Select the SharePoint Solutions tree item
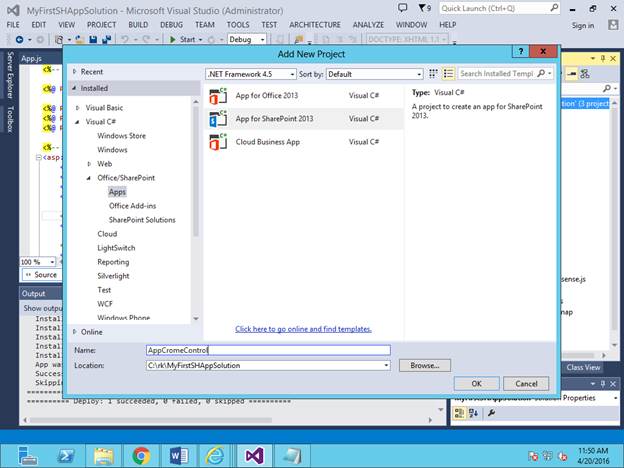This screenshot has height=468, width=624. 142,220
